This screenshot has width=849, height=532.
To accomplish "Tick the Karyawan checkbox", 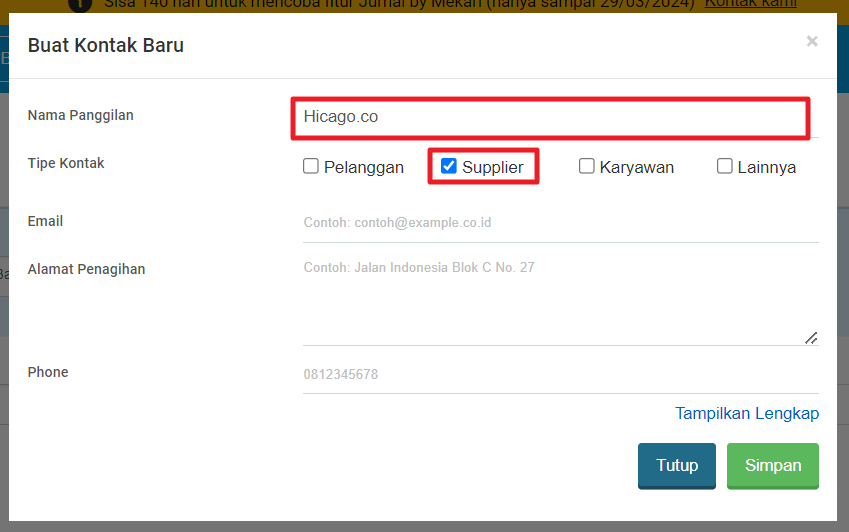I will click(x=587, y=167).
